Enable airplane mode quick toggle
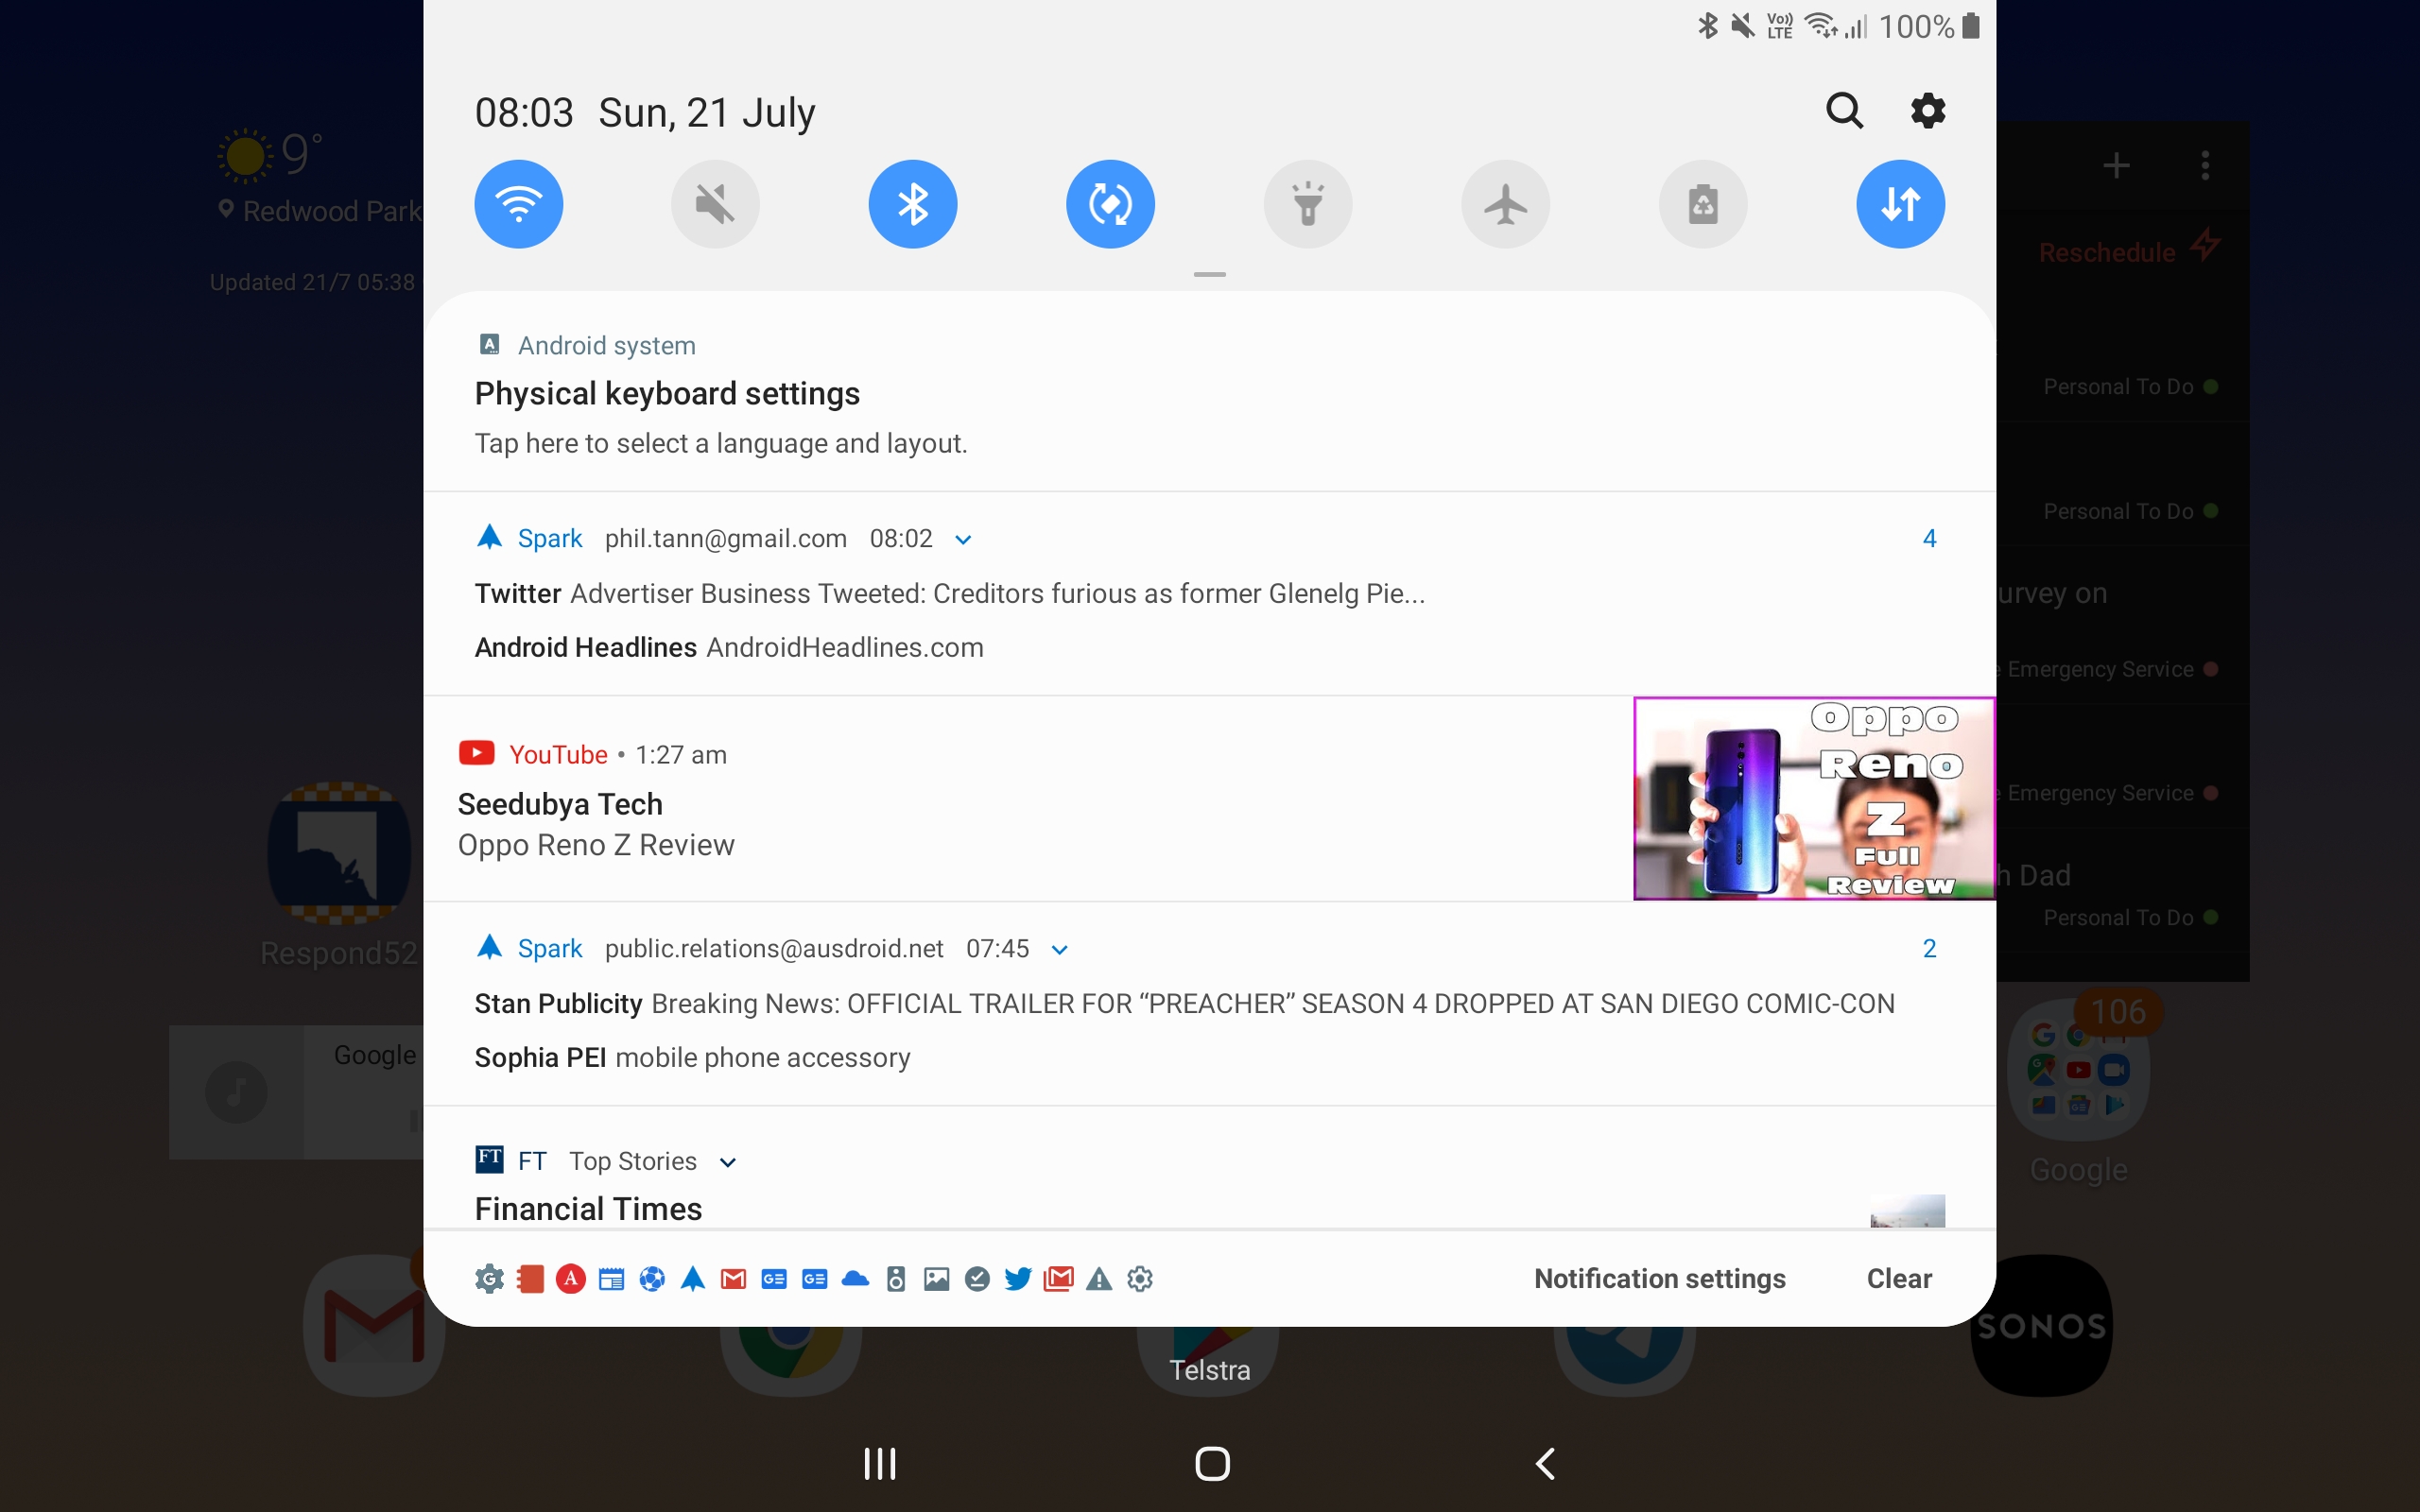Viewport: 2420px width, 1512px height. pos(1505,204)
